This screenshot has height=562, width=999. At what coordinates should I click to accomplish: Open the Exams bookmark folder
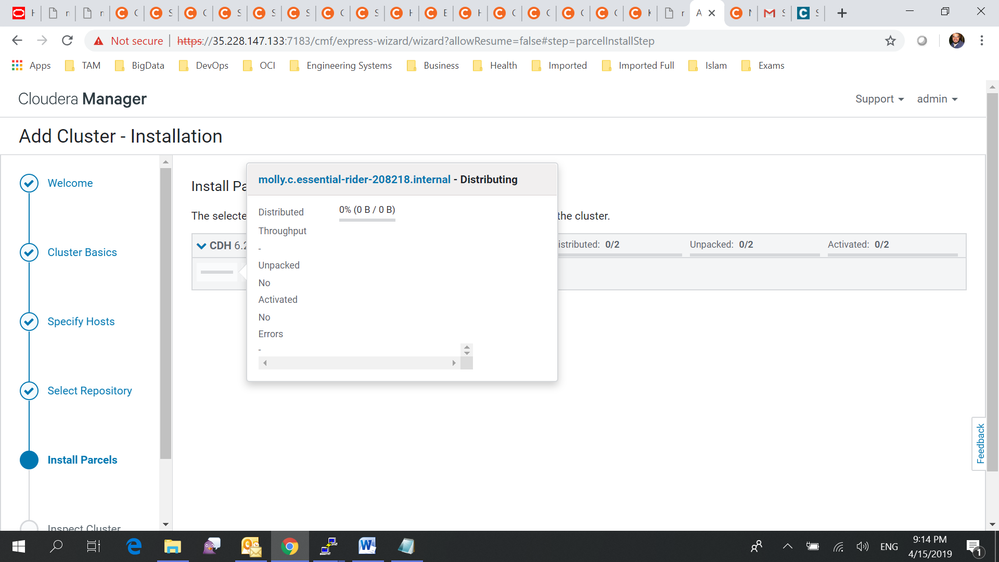point(763,66)
